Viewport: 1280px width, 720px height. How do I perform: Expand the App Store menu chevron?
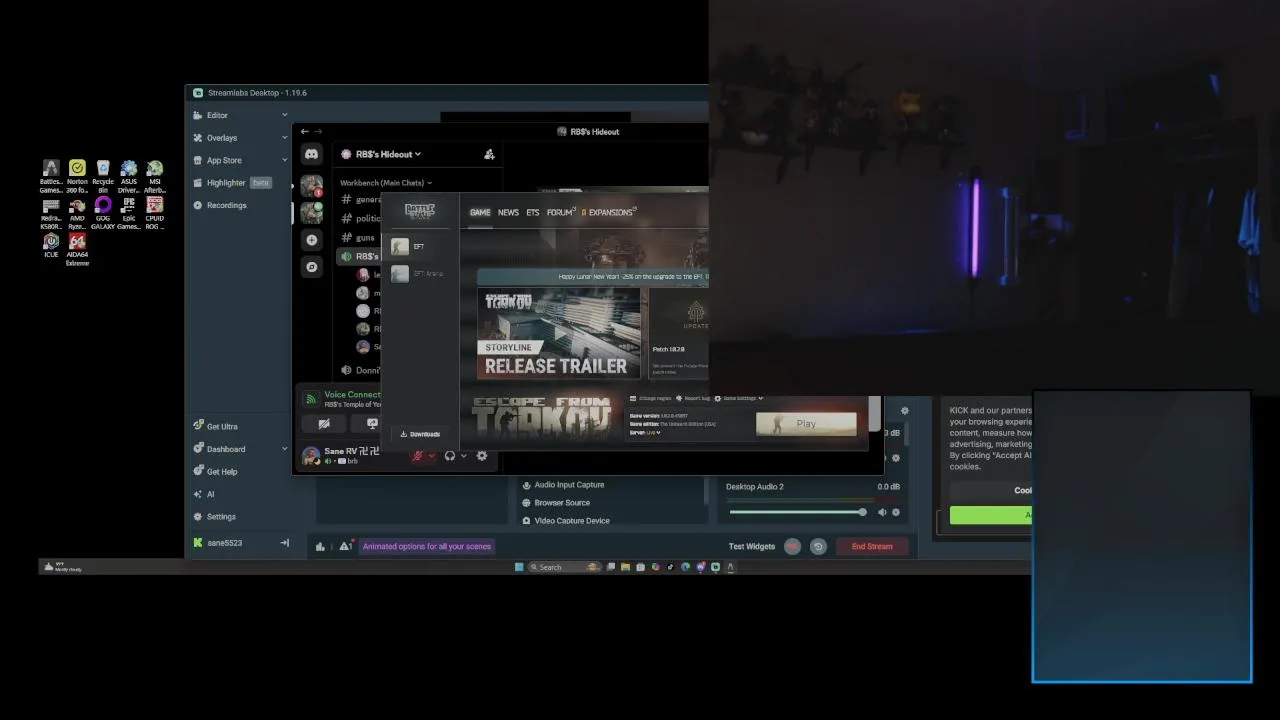[284, 160]
